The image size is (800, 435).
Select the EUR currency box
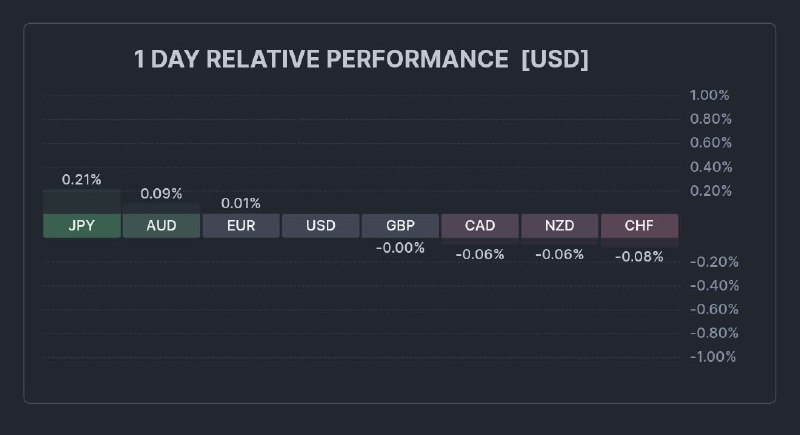(x=241, y=226)
